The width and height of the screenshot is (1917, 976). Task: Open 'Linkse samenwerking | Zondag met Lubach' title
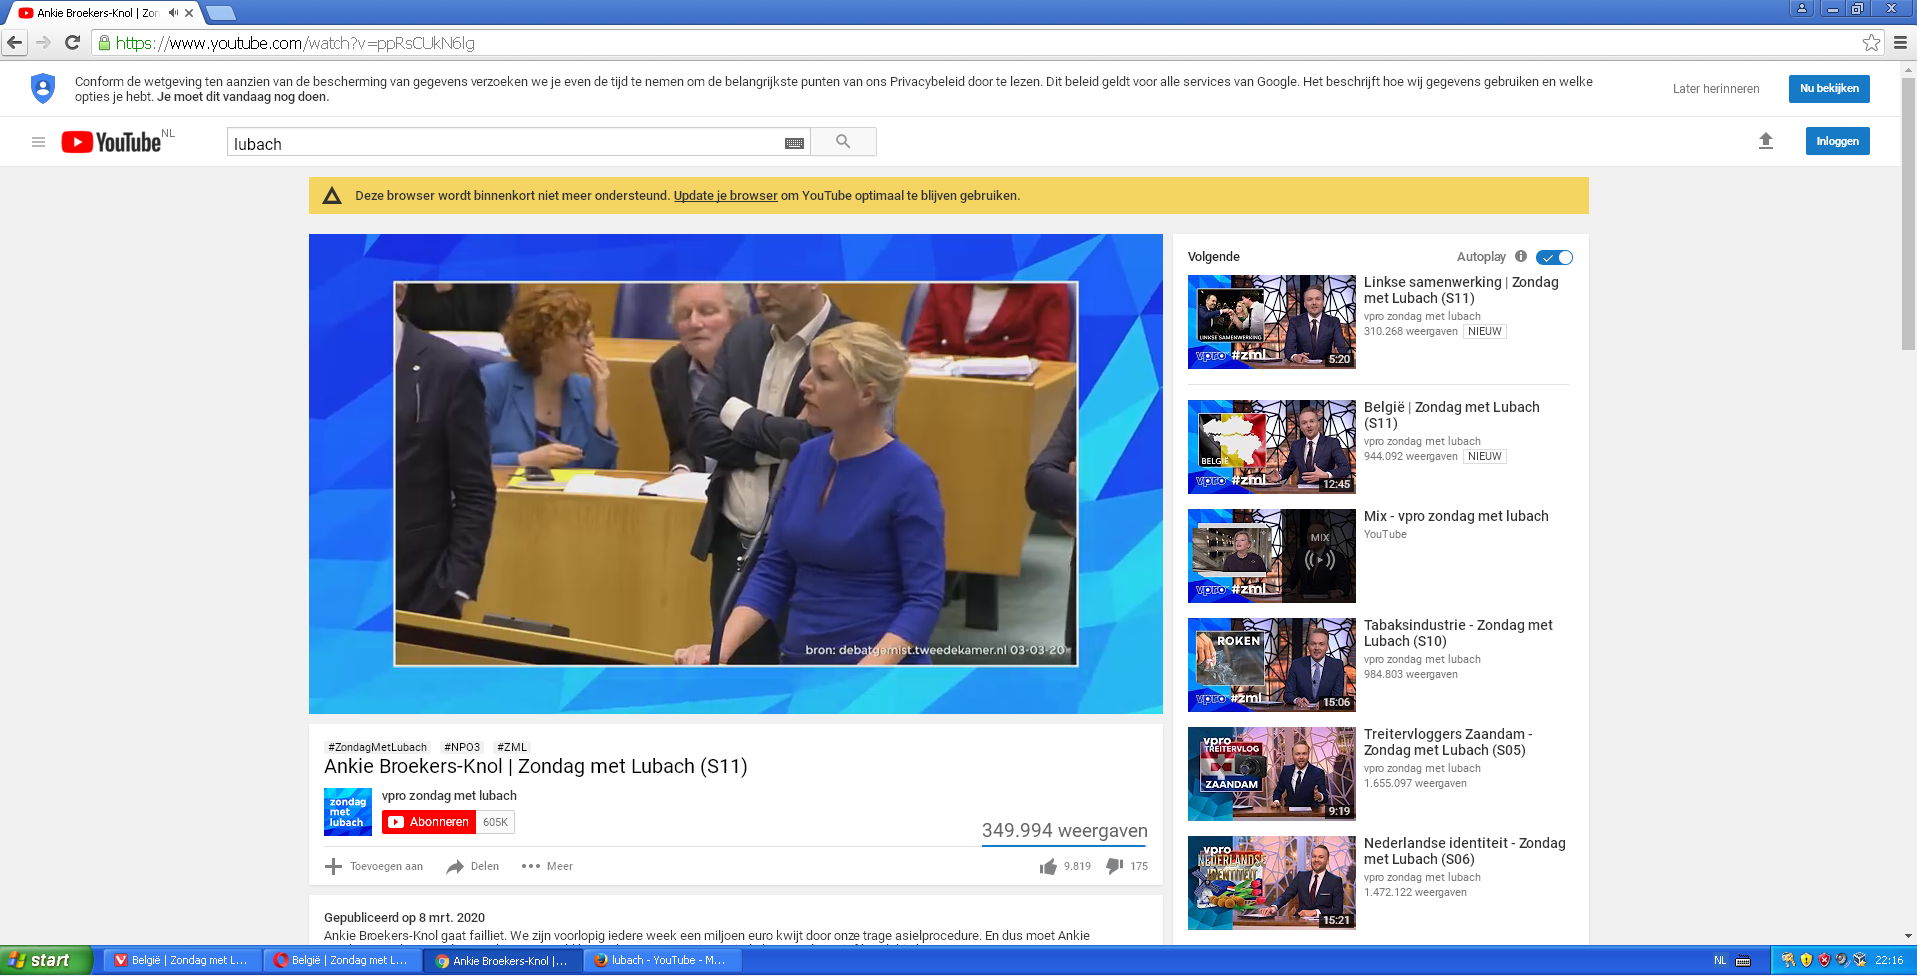click(x=1461, y=290)
